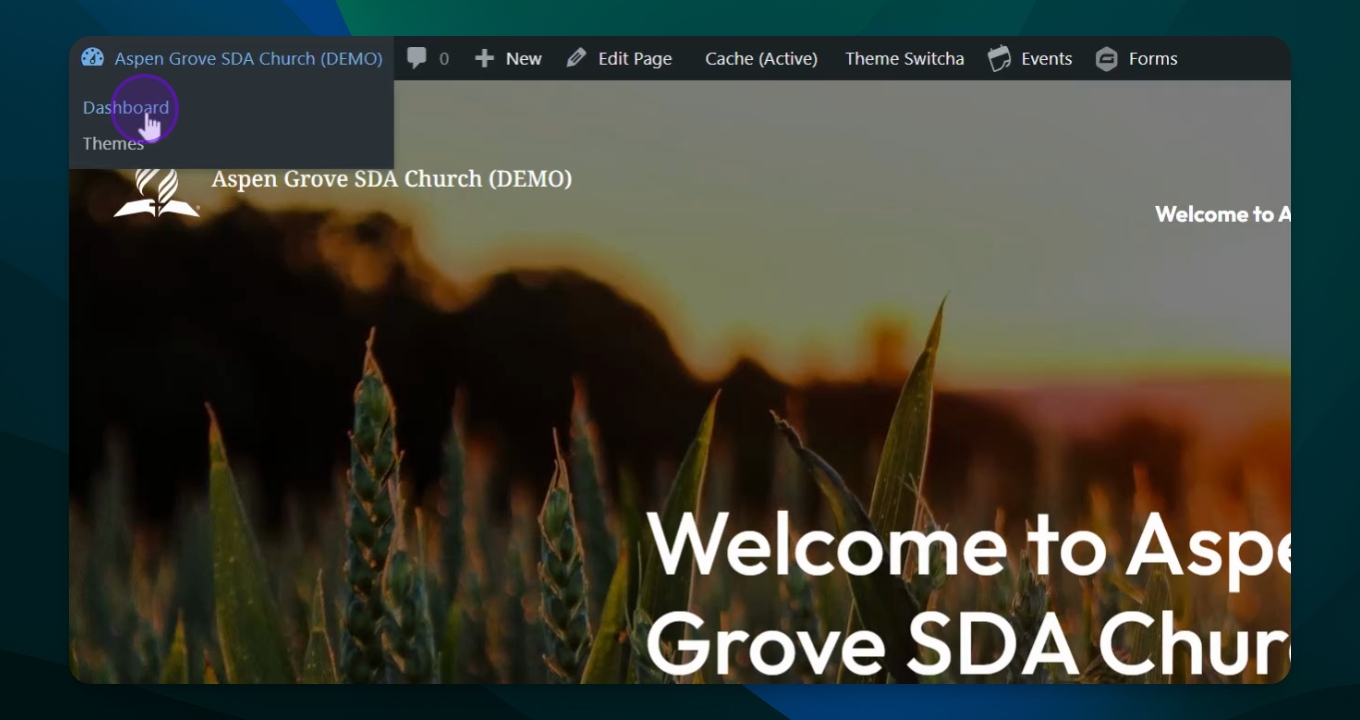This screenshot has width=1360, height=720.
Task: Click the pencil icon for Edit Page
Action: pos(577,58)
